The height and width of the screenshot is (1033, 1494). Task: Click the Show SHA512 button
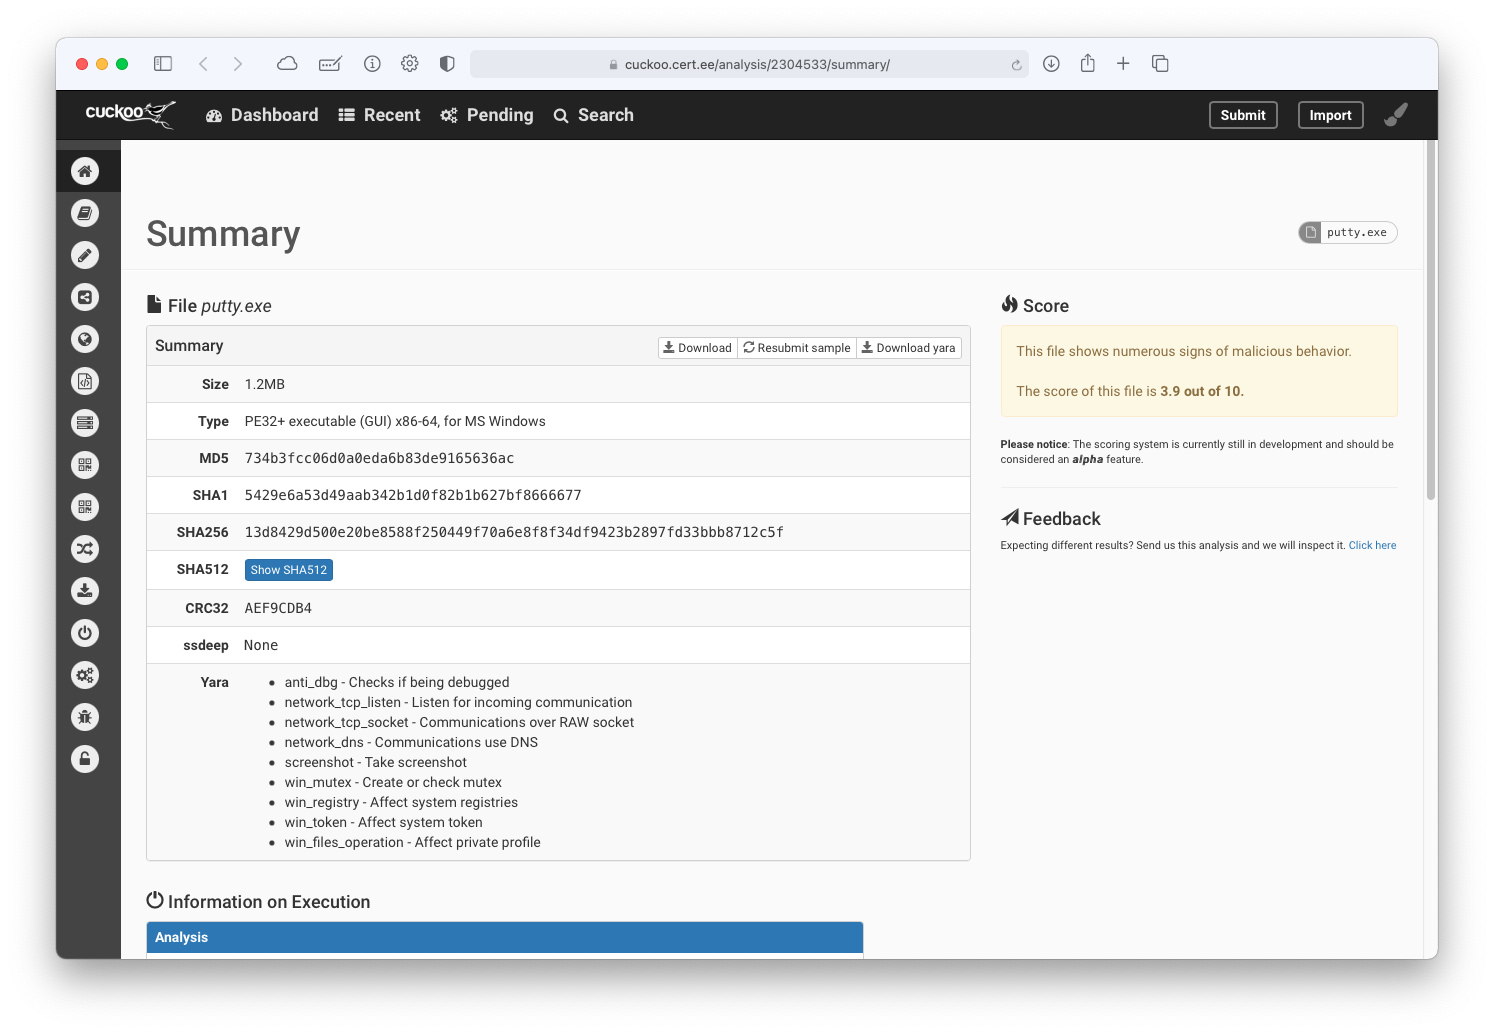[289, 570]
